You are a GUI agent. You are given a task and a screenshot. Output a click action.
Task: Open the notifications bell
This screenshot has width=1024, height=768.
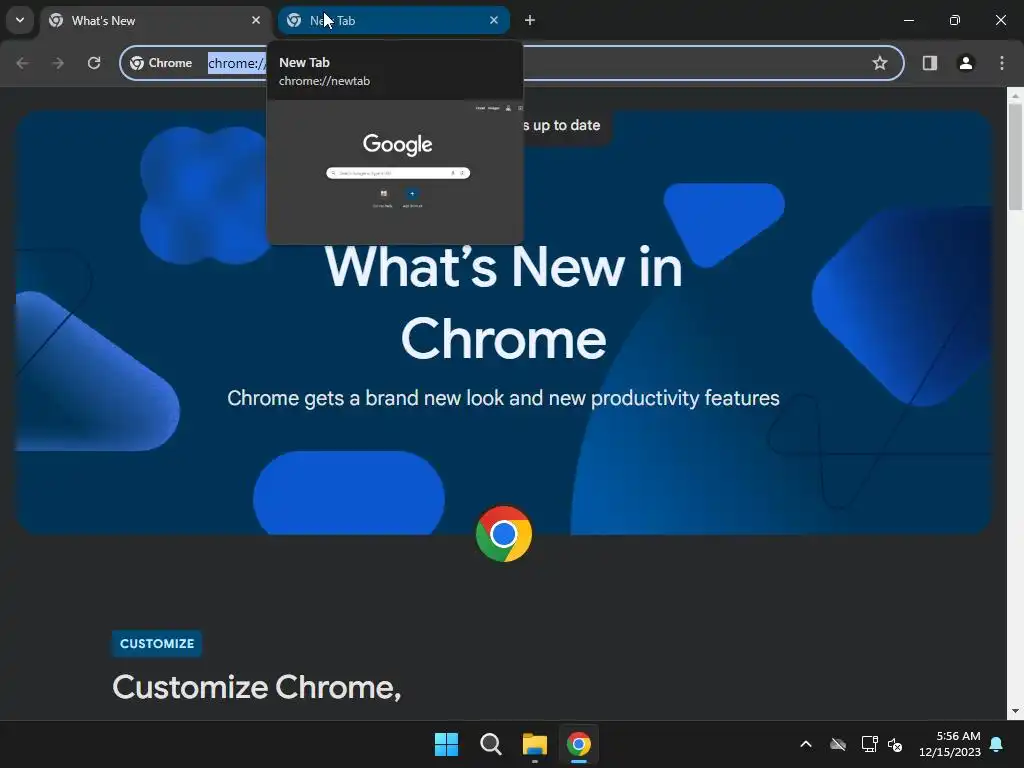pos(997,744)
